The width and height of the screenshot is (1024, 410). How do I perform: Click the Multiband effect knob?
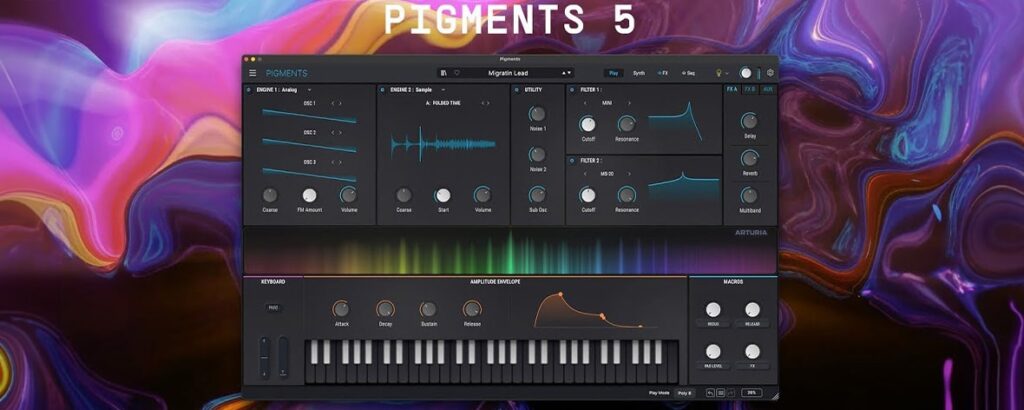750,195
